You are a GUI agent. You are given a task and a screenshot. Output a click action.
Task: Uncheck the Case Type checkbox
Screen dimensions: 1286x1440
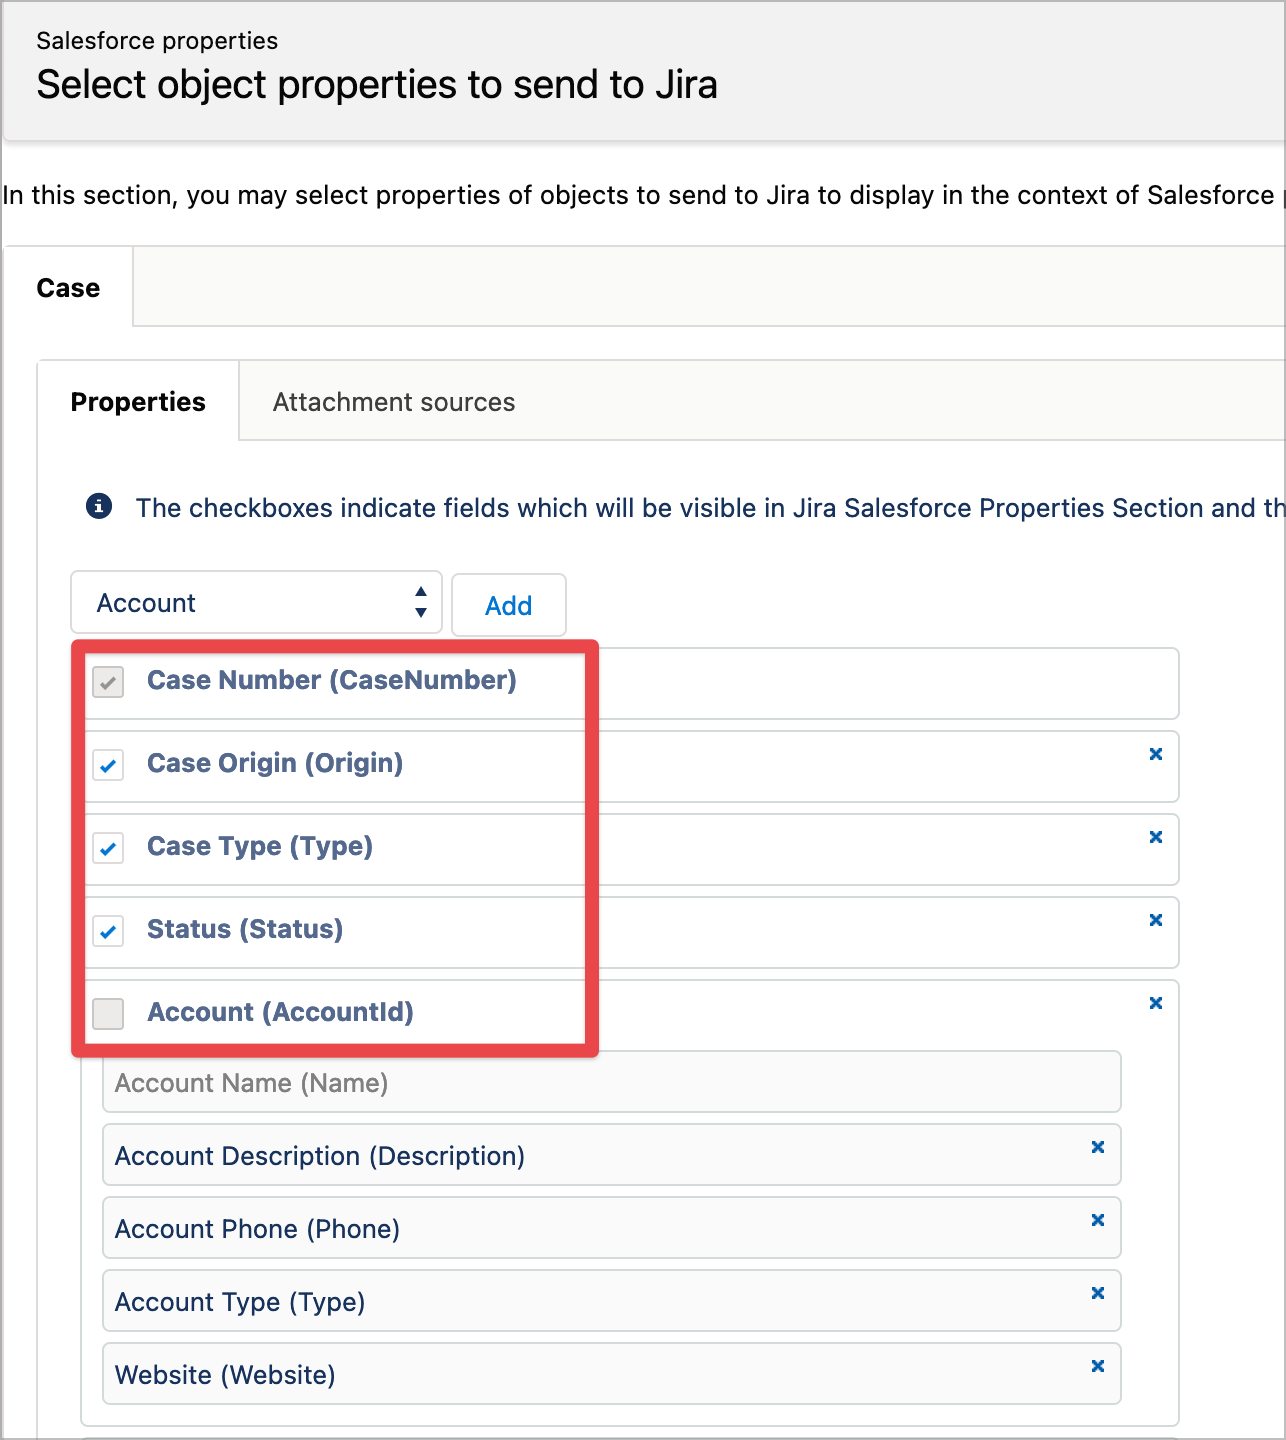(x=108, y=849)
